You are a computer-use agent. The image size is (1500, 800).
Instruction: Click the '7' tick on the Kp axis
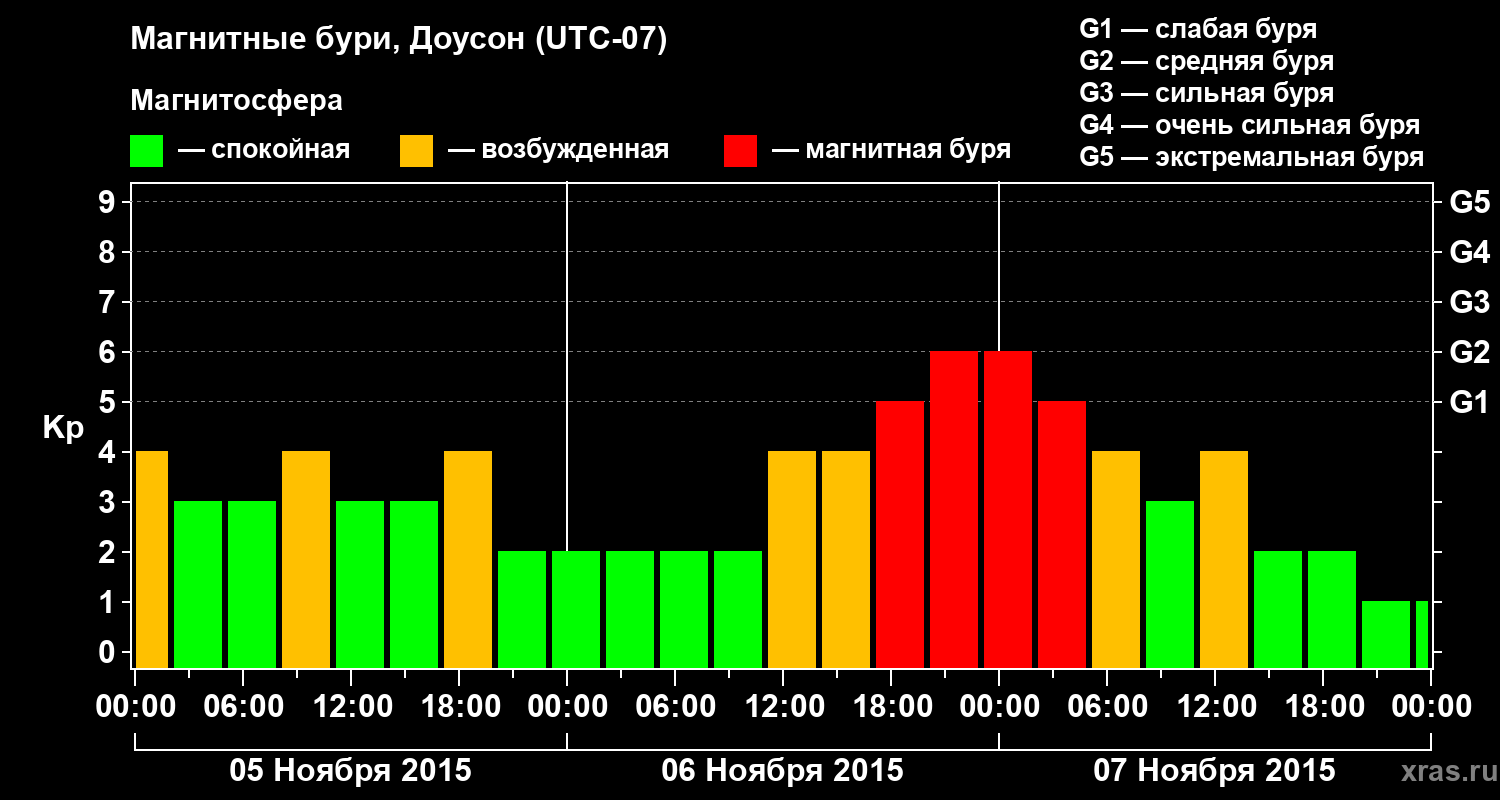109,302
